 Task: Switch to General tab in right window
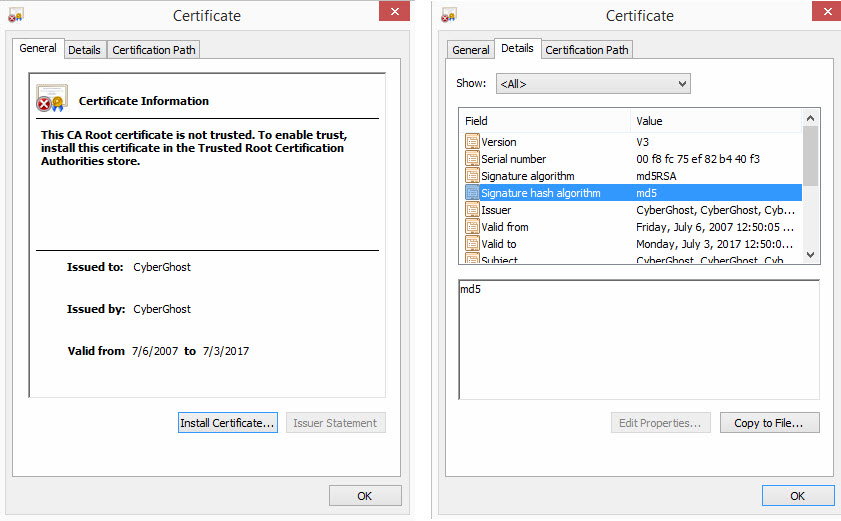pyautogui.click(x=470, y=50)
